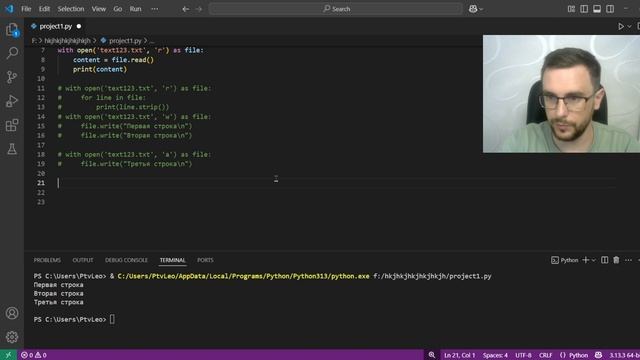The width and height of the screenshot is (640, 360).
Task: Toggle the Secondary Side Bar
Action: click(x=610, y=9)
